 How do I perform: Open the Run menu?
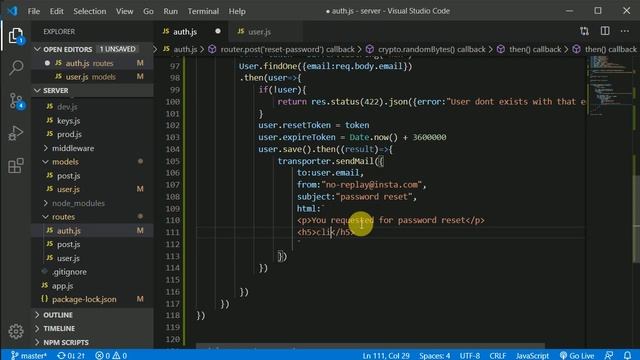coord(170,11)
